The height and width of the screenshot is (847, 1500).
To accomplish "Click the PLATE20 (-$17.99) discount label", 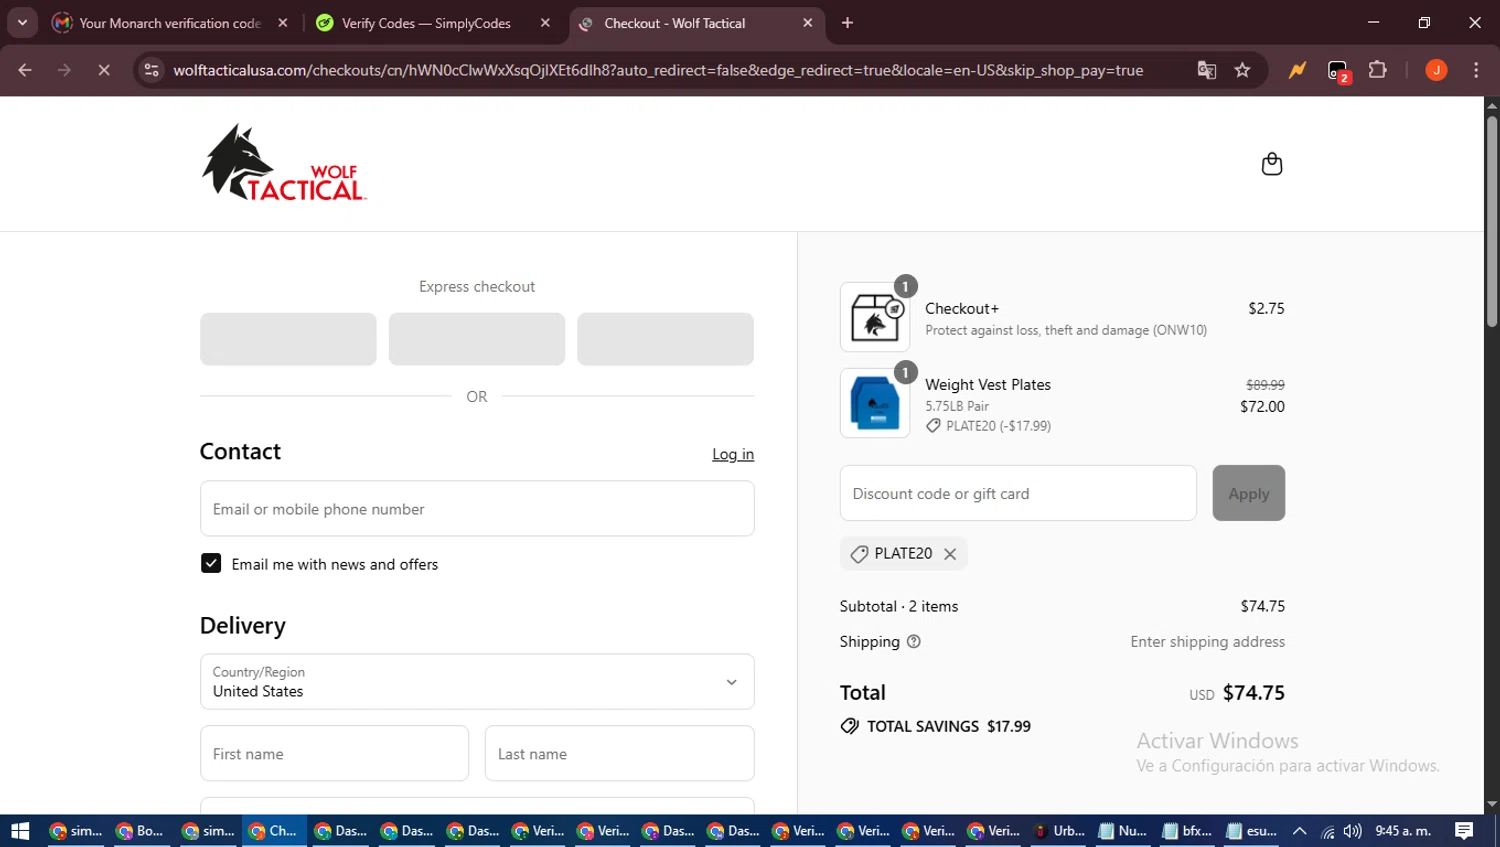I will point(988,426).
